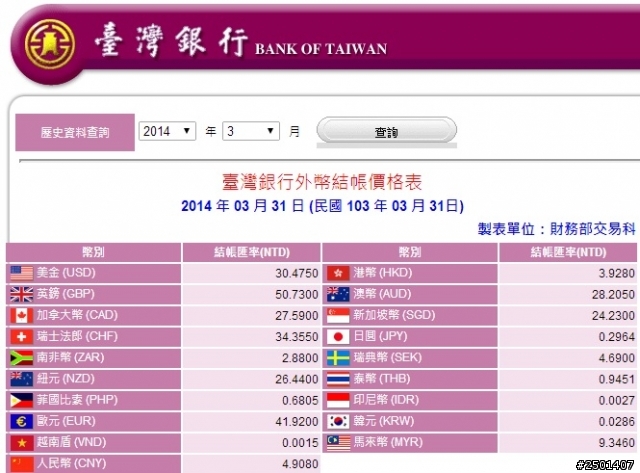Click the MYR rate value 9.3460
Screen dimensions: 640x473
click(617, 443)
